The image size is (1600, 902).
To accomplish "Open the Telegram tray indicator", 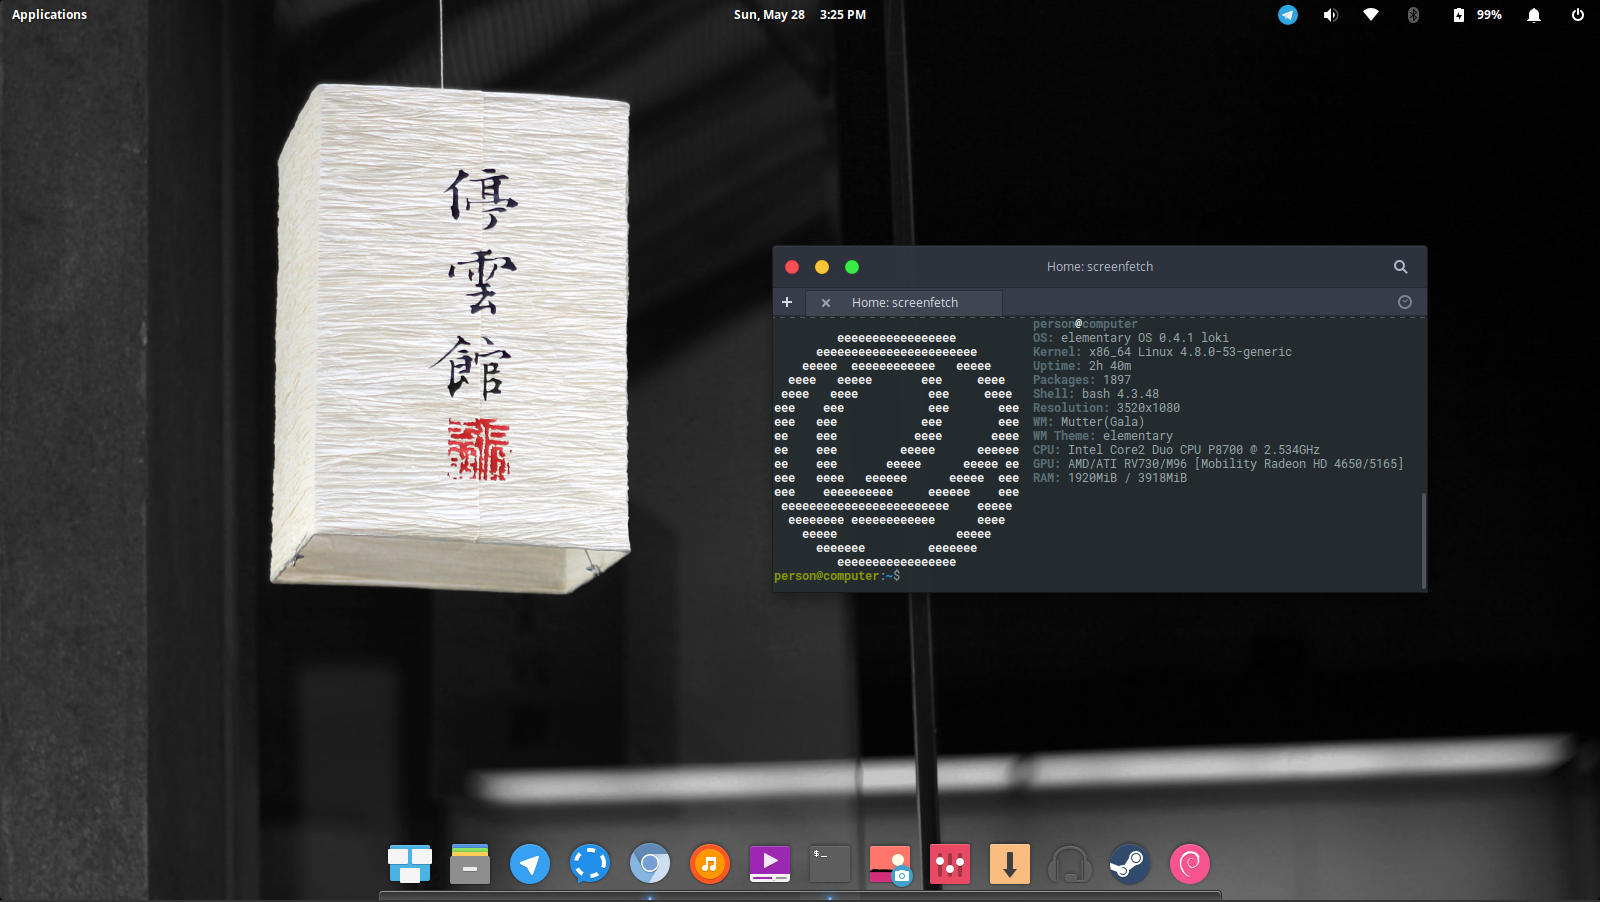I will [1288, 15].
